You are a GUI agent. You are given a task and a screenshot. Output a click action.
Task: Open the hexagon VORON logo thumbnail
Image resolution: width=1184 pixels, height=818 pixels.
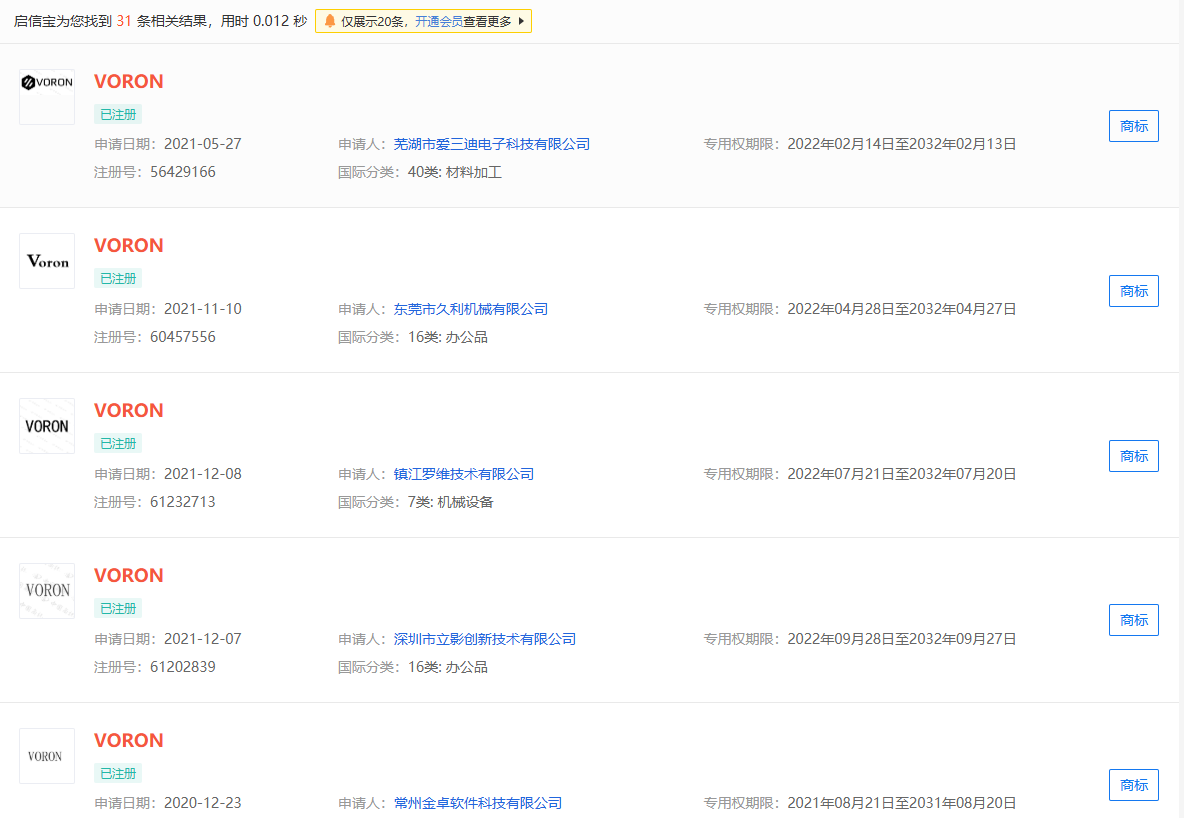(47, 97)
